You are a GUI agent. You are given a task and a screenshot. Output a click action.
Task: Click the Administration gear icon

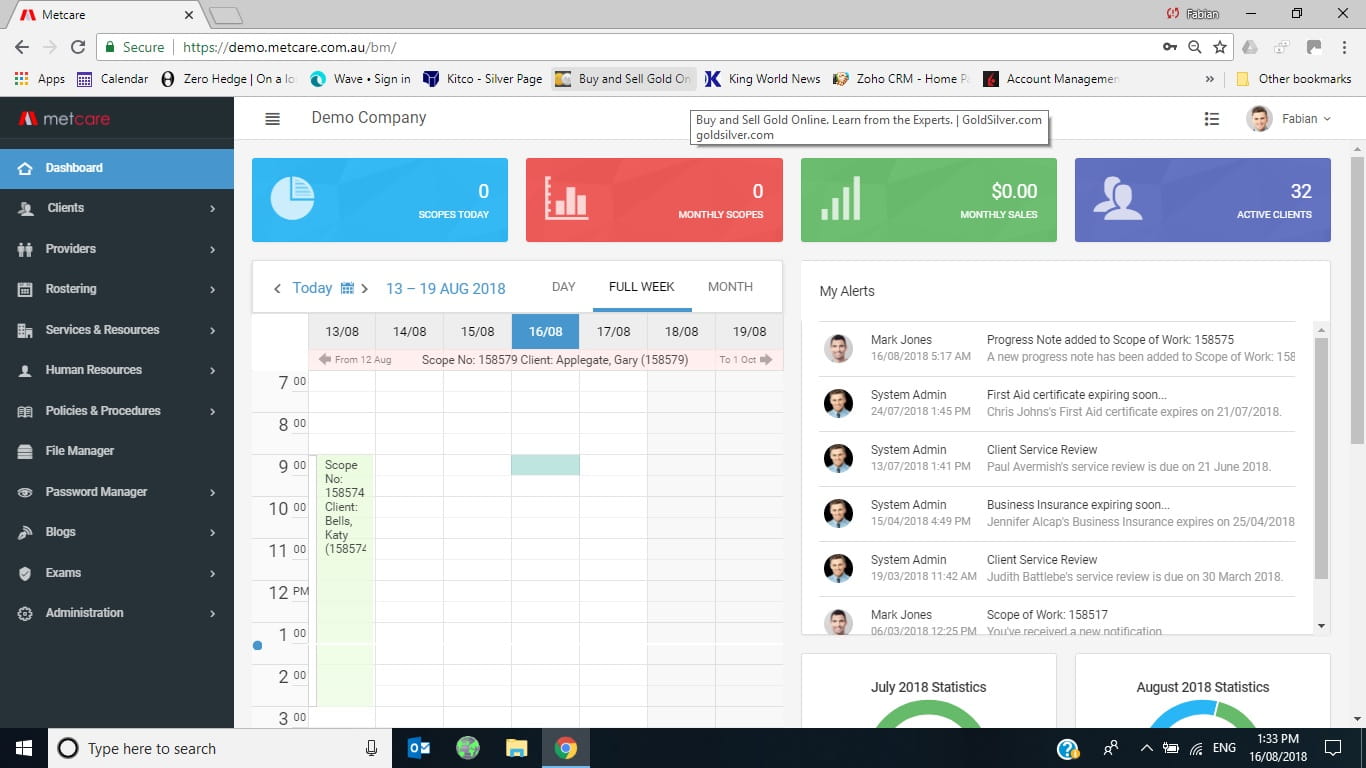pyautogui.click(x=25, y=613)
